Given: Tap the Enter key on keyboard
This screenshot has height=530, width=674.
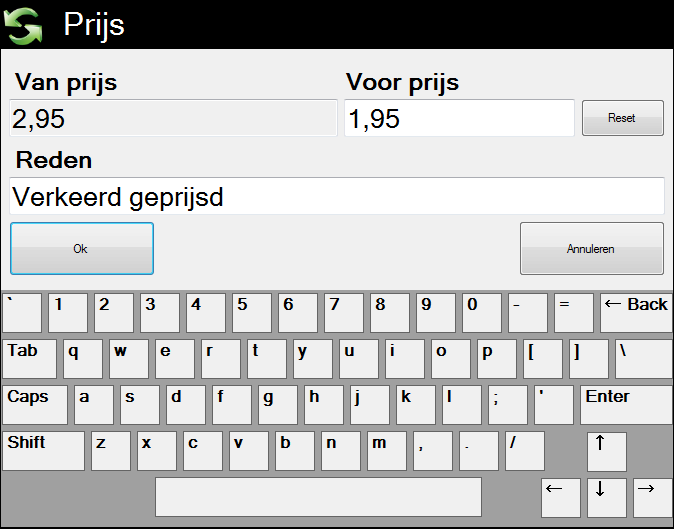Looking at the screenshot, I should (626, 405).
